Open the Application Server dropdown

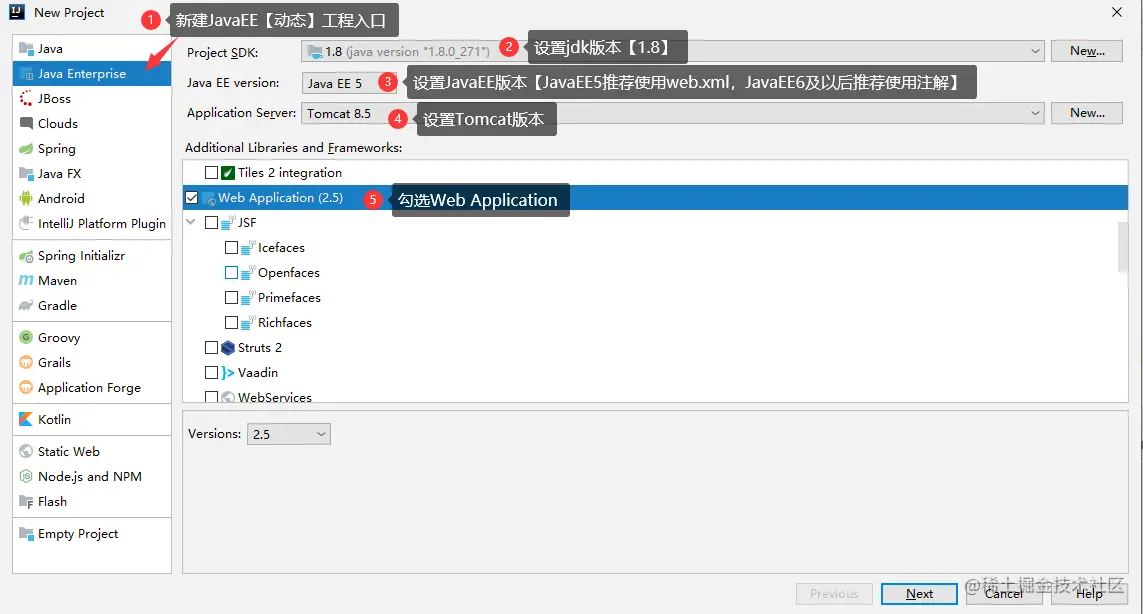[673, 113]
